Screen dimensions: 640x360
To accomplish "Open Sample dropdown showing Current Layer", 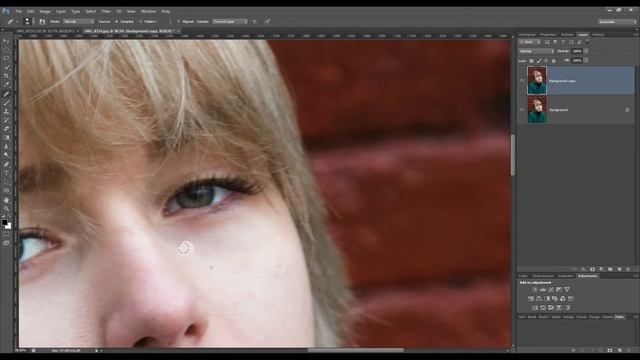I will [229, 21].
